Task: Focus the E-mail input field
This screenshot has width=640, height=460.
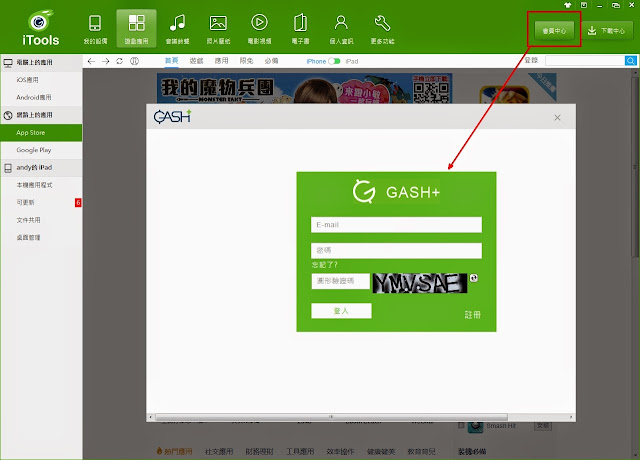Action: click(396, 224)
